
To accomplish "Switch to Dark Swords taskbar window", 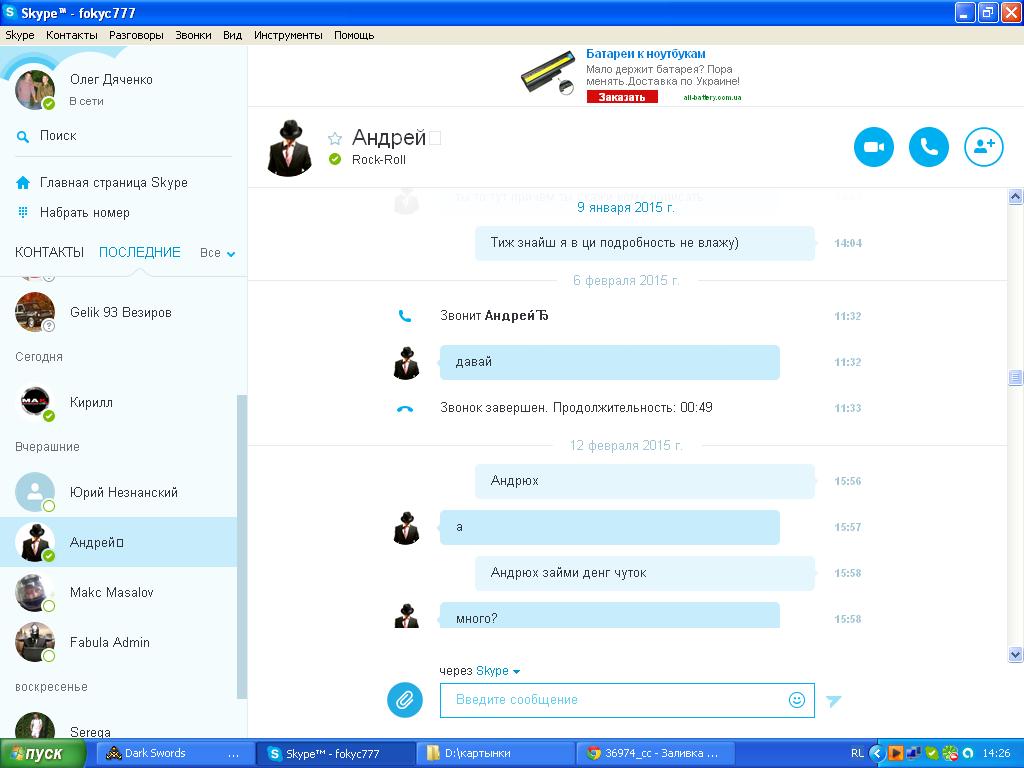I will pos(174,754).
